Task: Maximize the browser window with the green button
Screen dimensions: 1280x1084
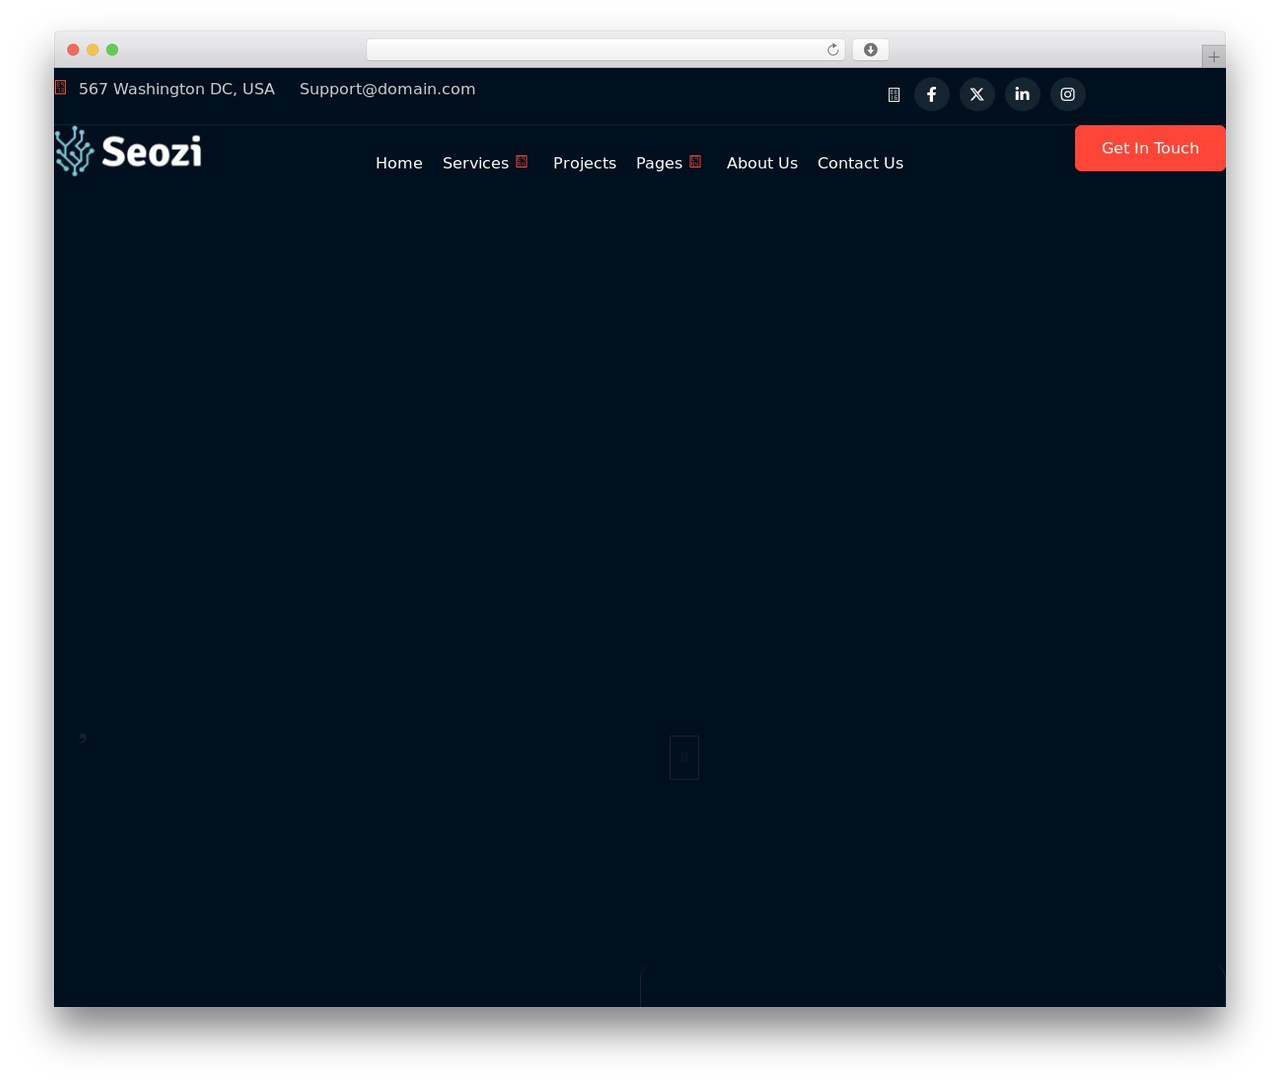Action: 112,50
